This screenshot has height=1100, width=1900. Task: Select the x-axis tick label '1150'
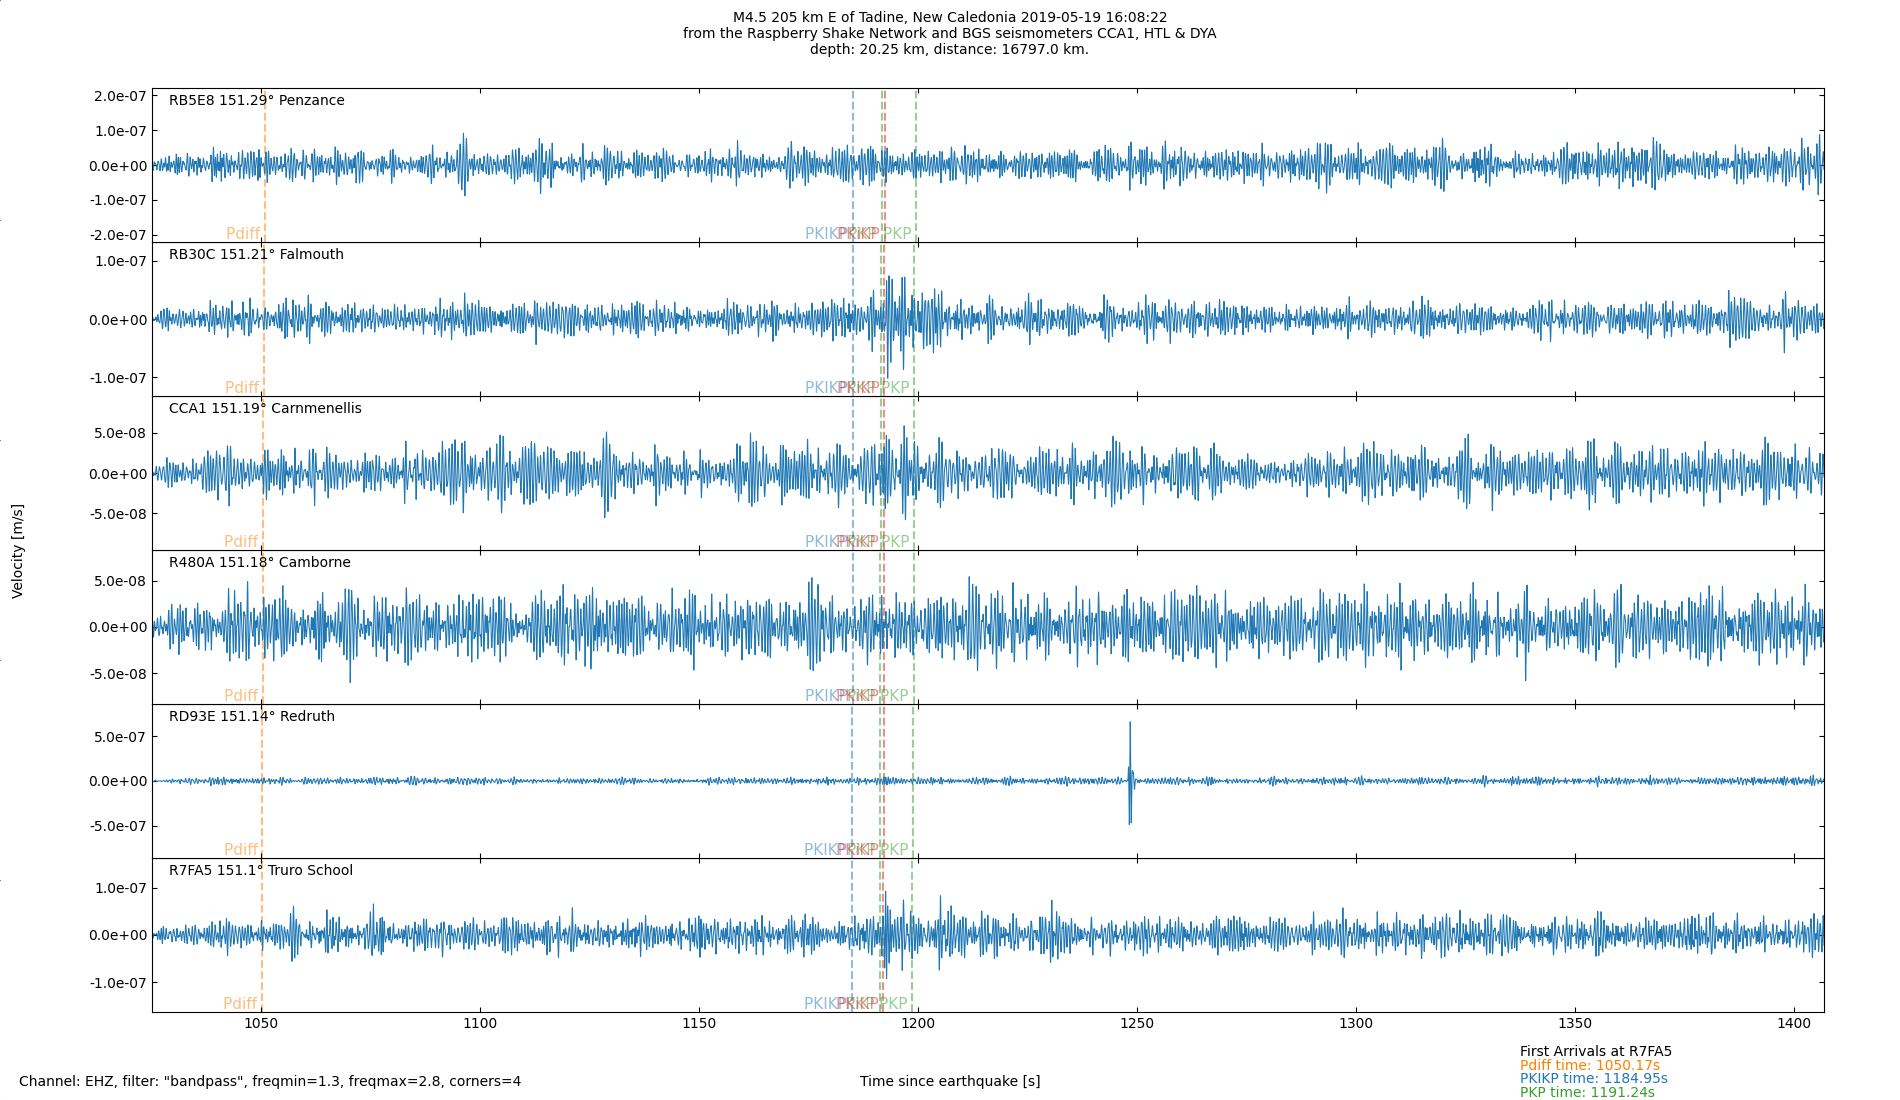point(699,1023)
